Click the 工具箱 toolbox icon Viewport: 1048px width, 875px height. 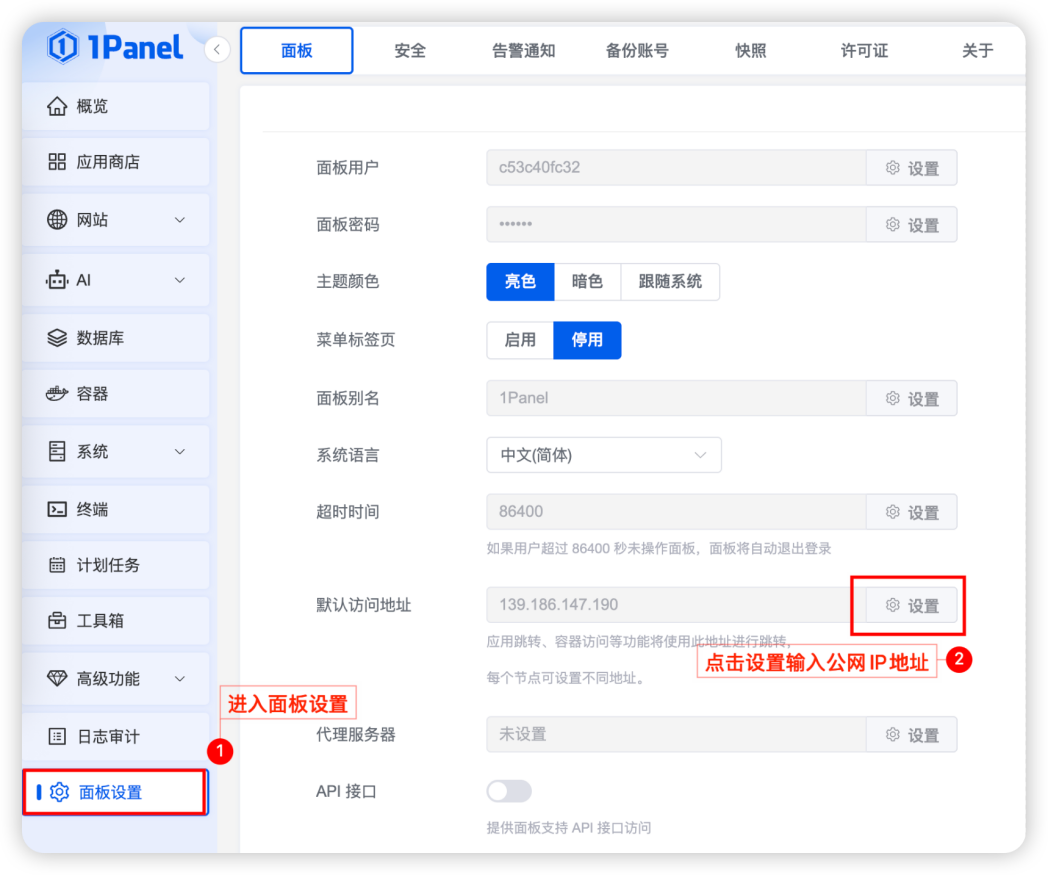[x=57, y=621]
